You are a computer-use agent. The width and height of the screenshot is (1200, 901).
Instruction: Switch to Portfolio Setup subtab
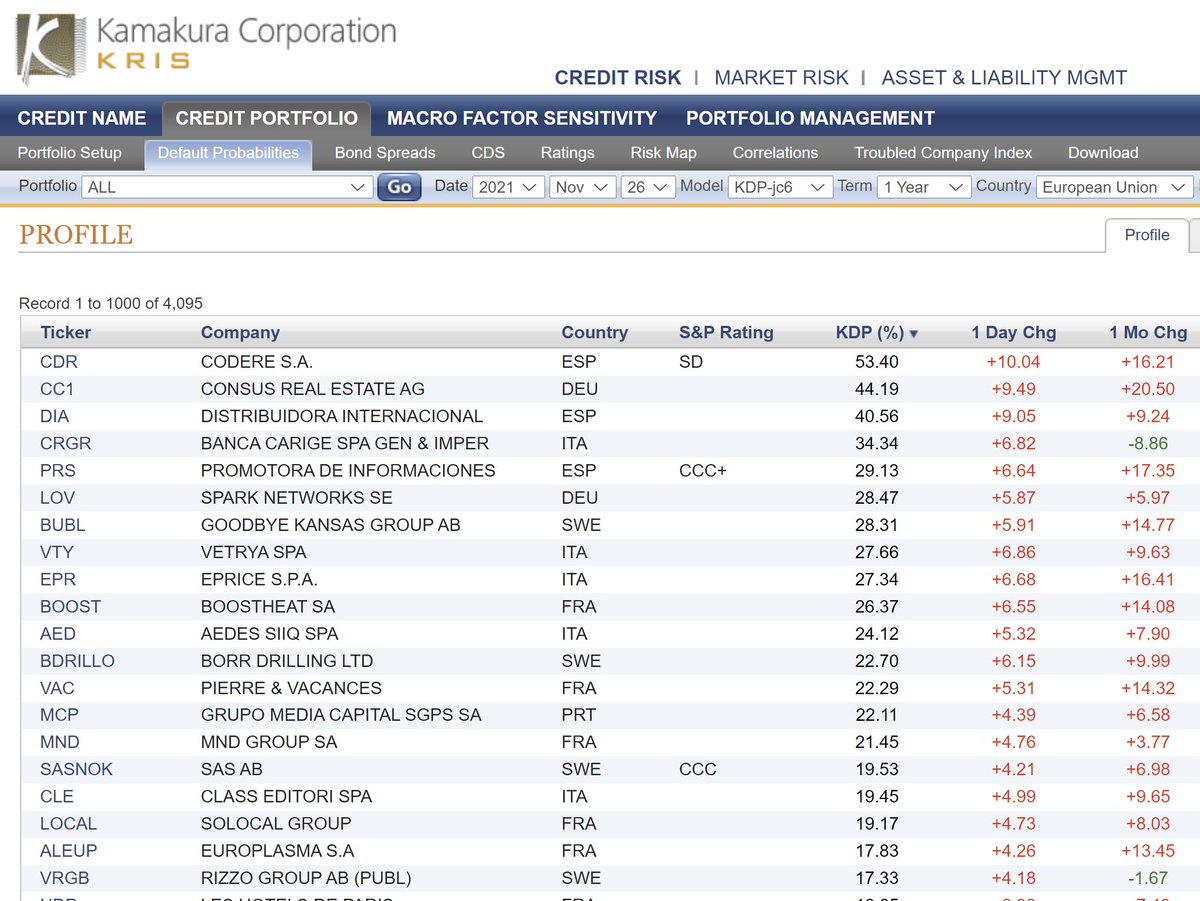(x=70, y=153)
